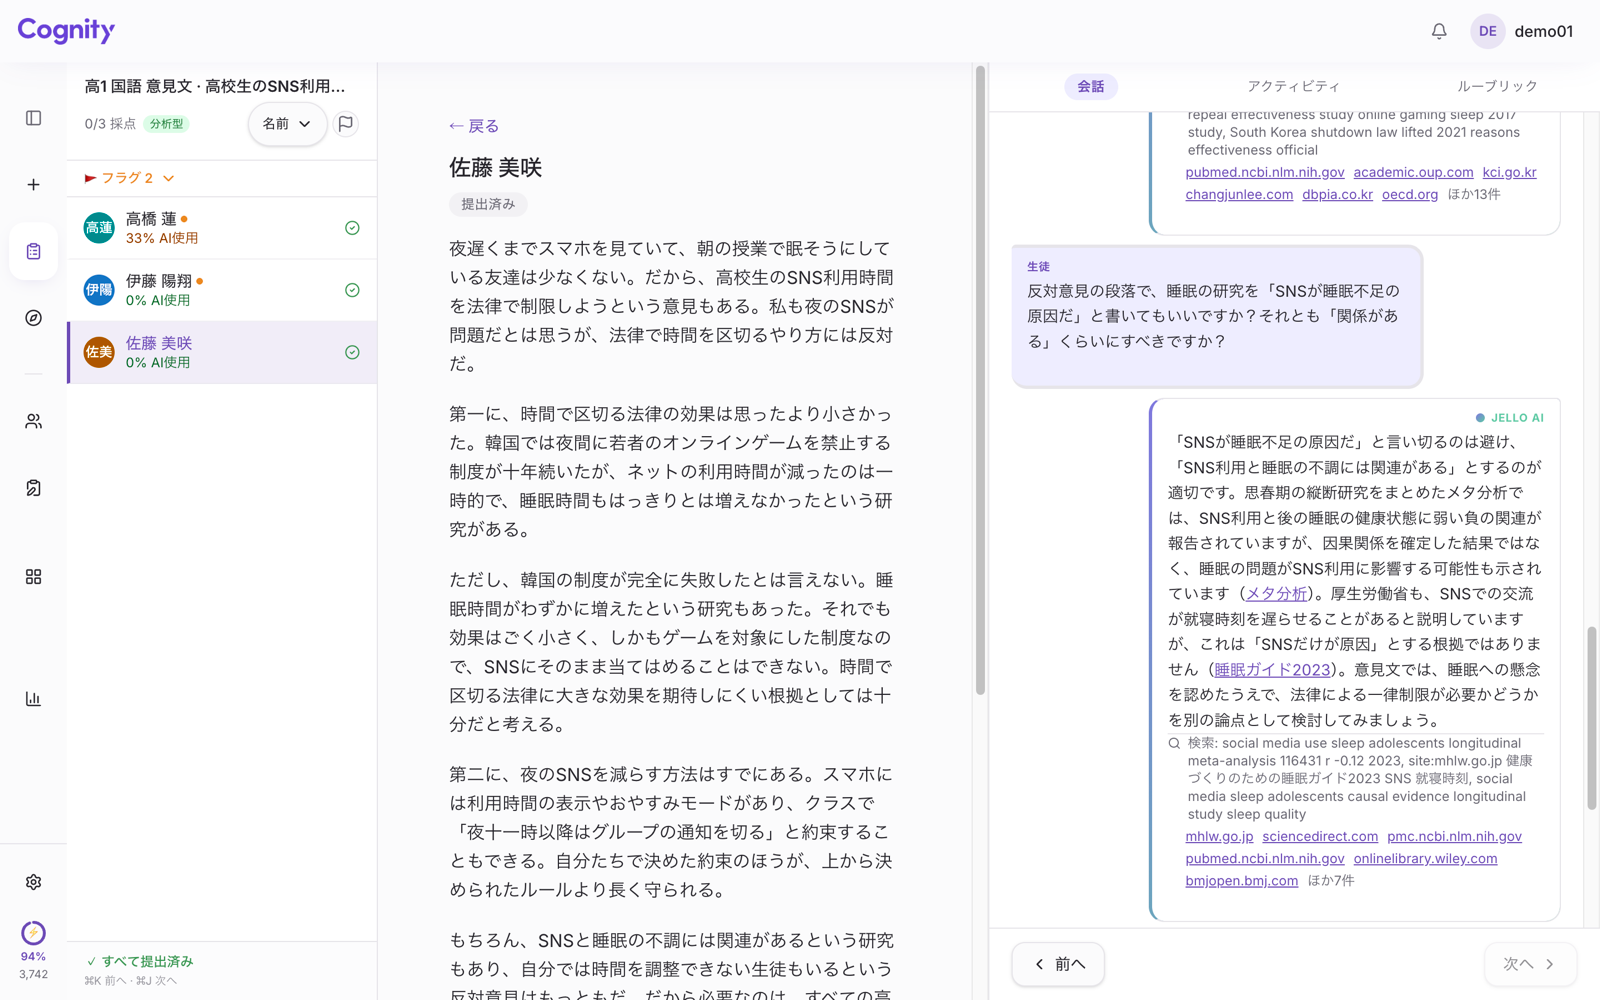The height and width of the screenshot is (1000, 1600).
Task: Open the grid apps icon
Action: 33,577
